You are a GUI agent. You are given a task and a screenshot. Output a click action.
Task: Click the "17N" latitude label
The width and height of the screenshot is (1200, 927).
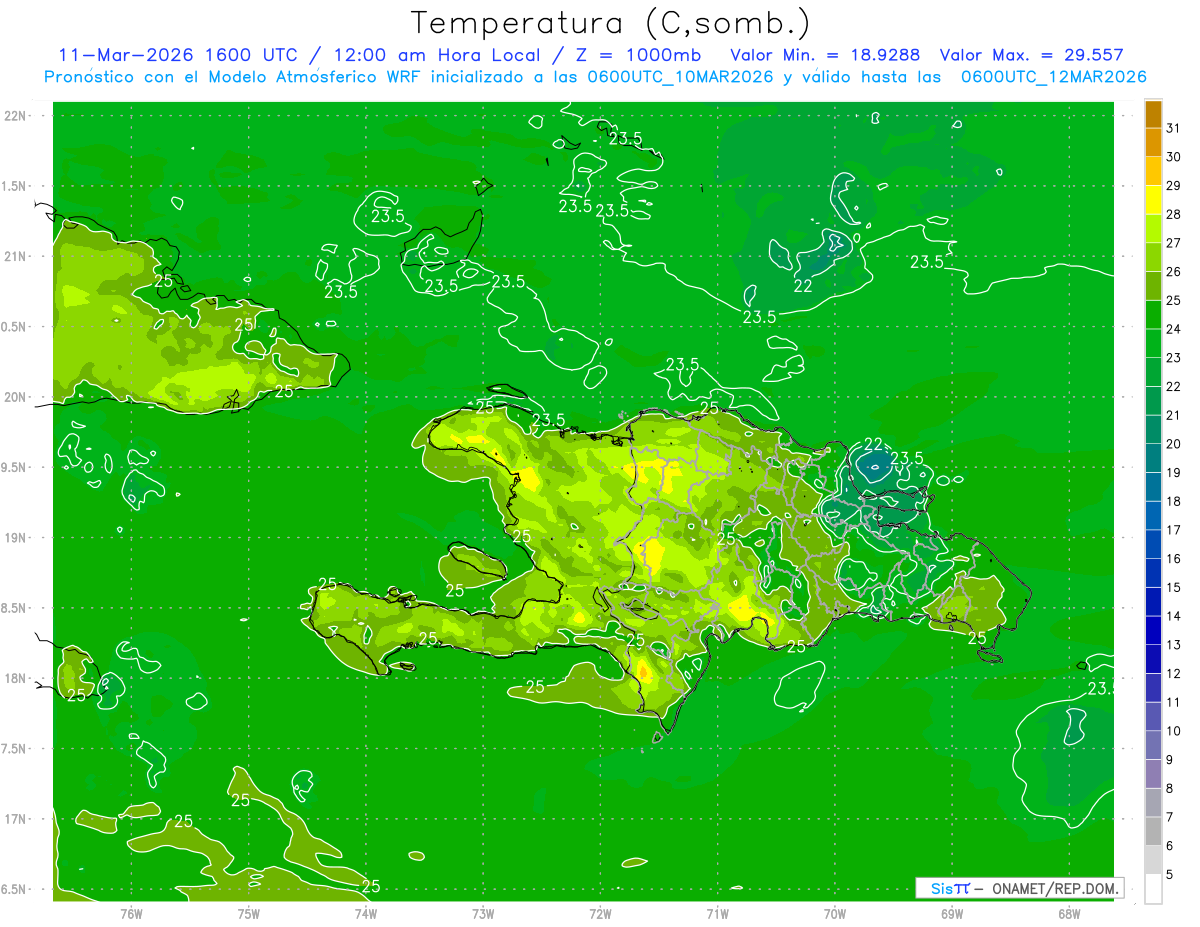pos(14,819)
